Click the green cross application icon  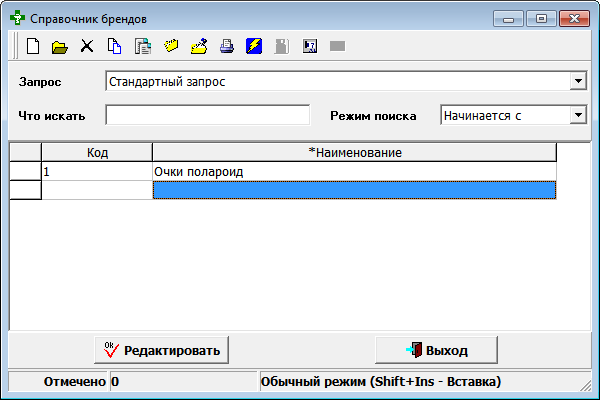point(17,18)
